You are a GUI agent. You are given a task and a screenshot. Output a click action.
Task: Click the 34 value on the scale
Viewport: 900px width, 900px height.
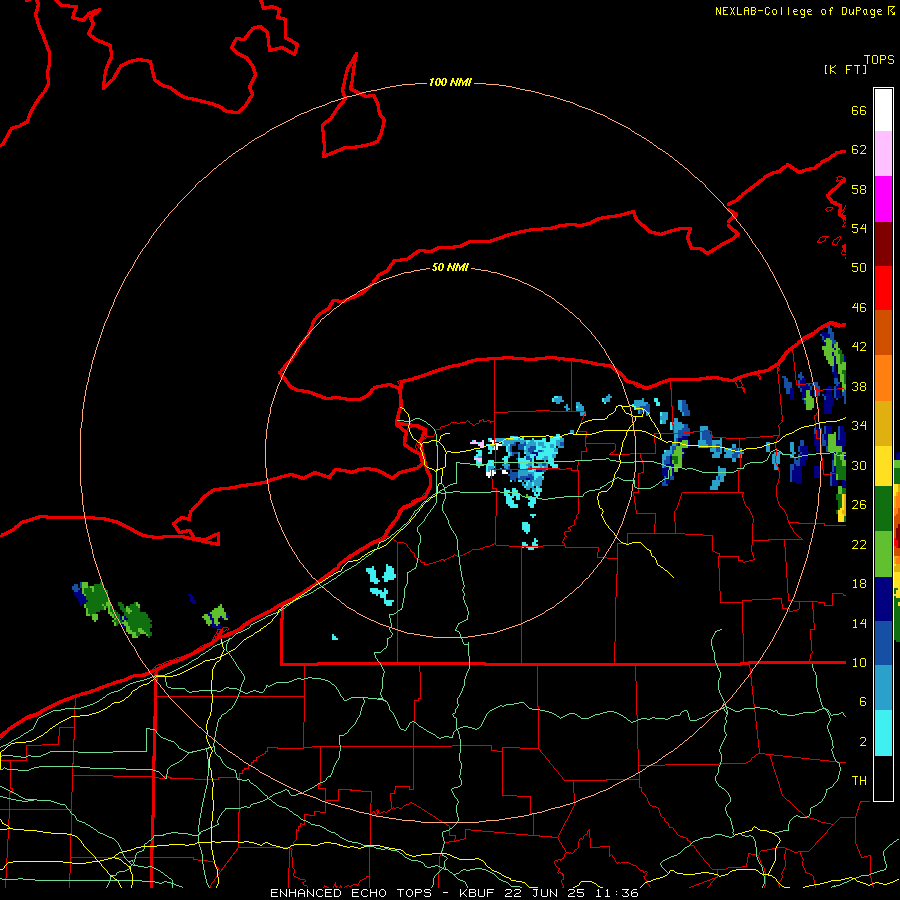pos(859,426)
